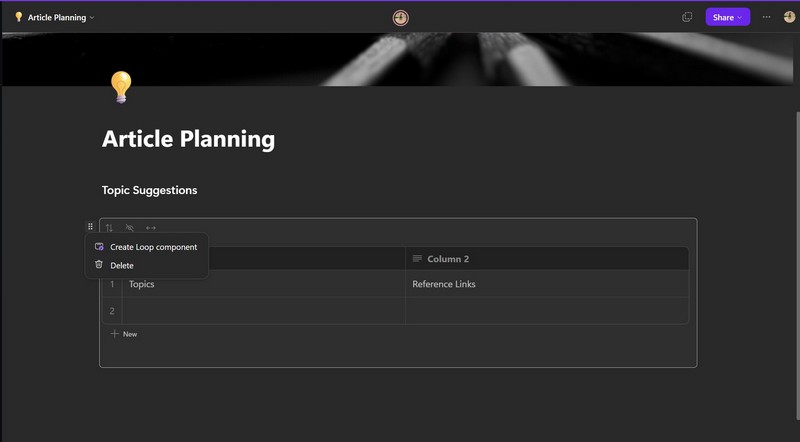Click the six-dot drag handle beside the table
The width and height of the screenshot is (800, 442).
tap(90, 227)
